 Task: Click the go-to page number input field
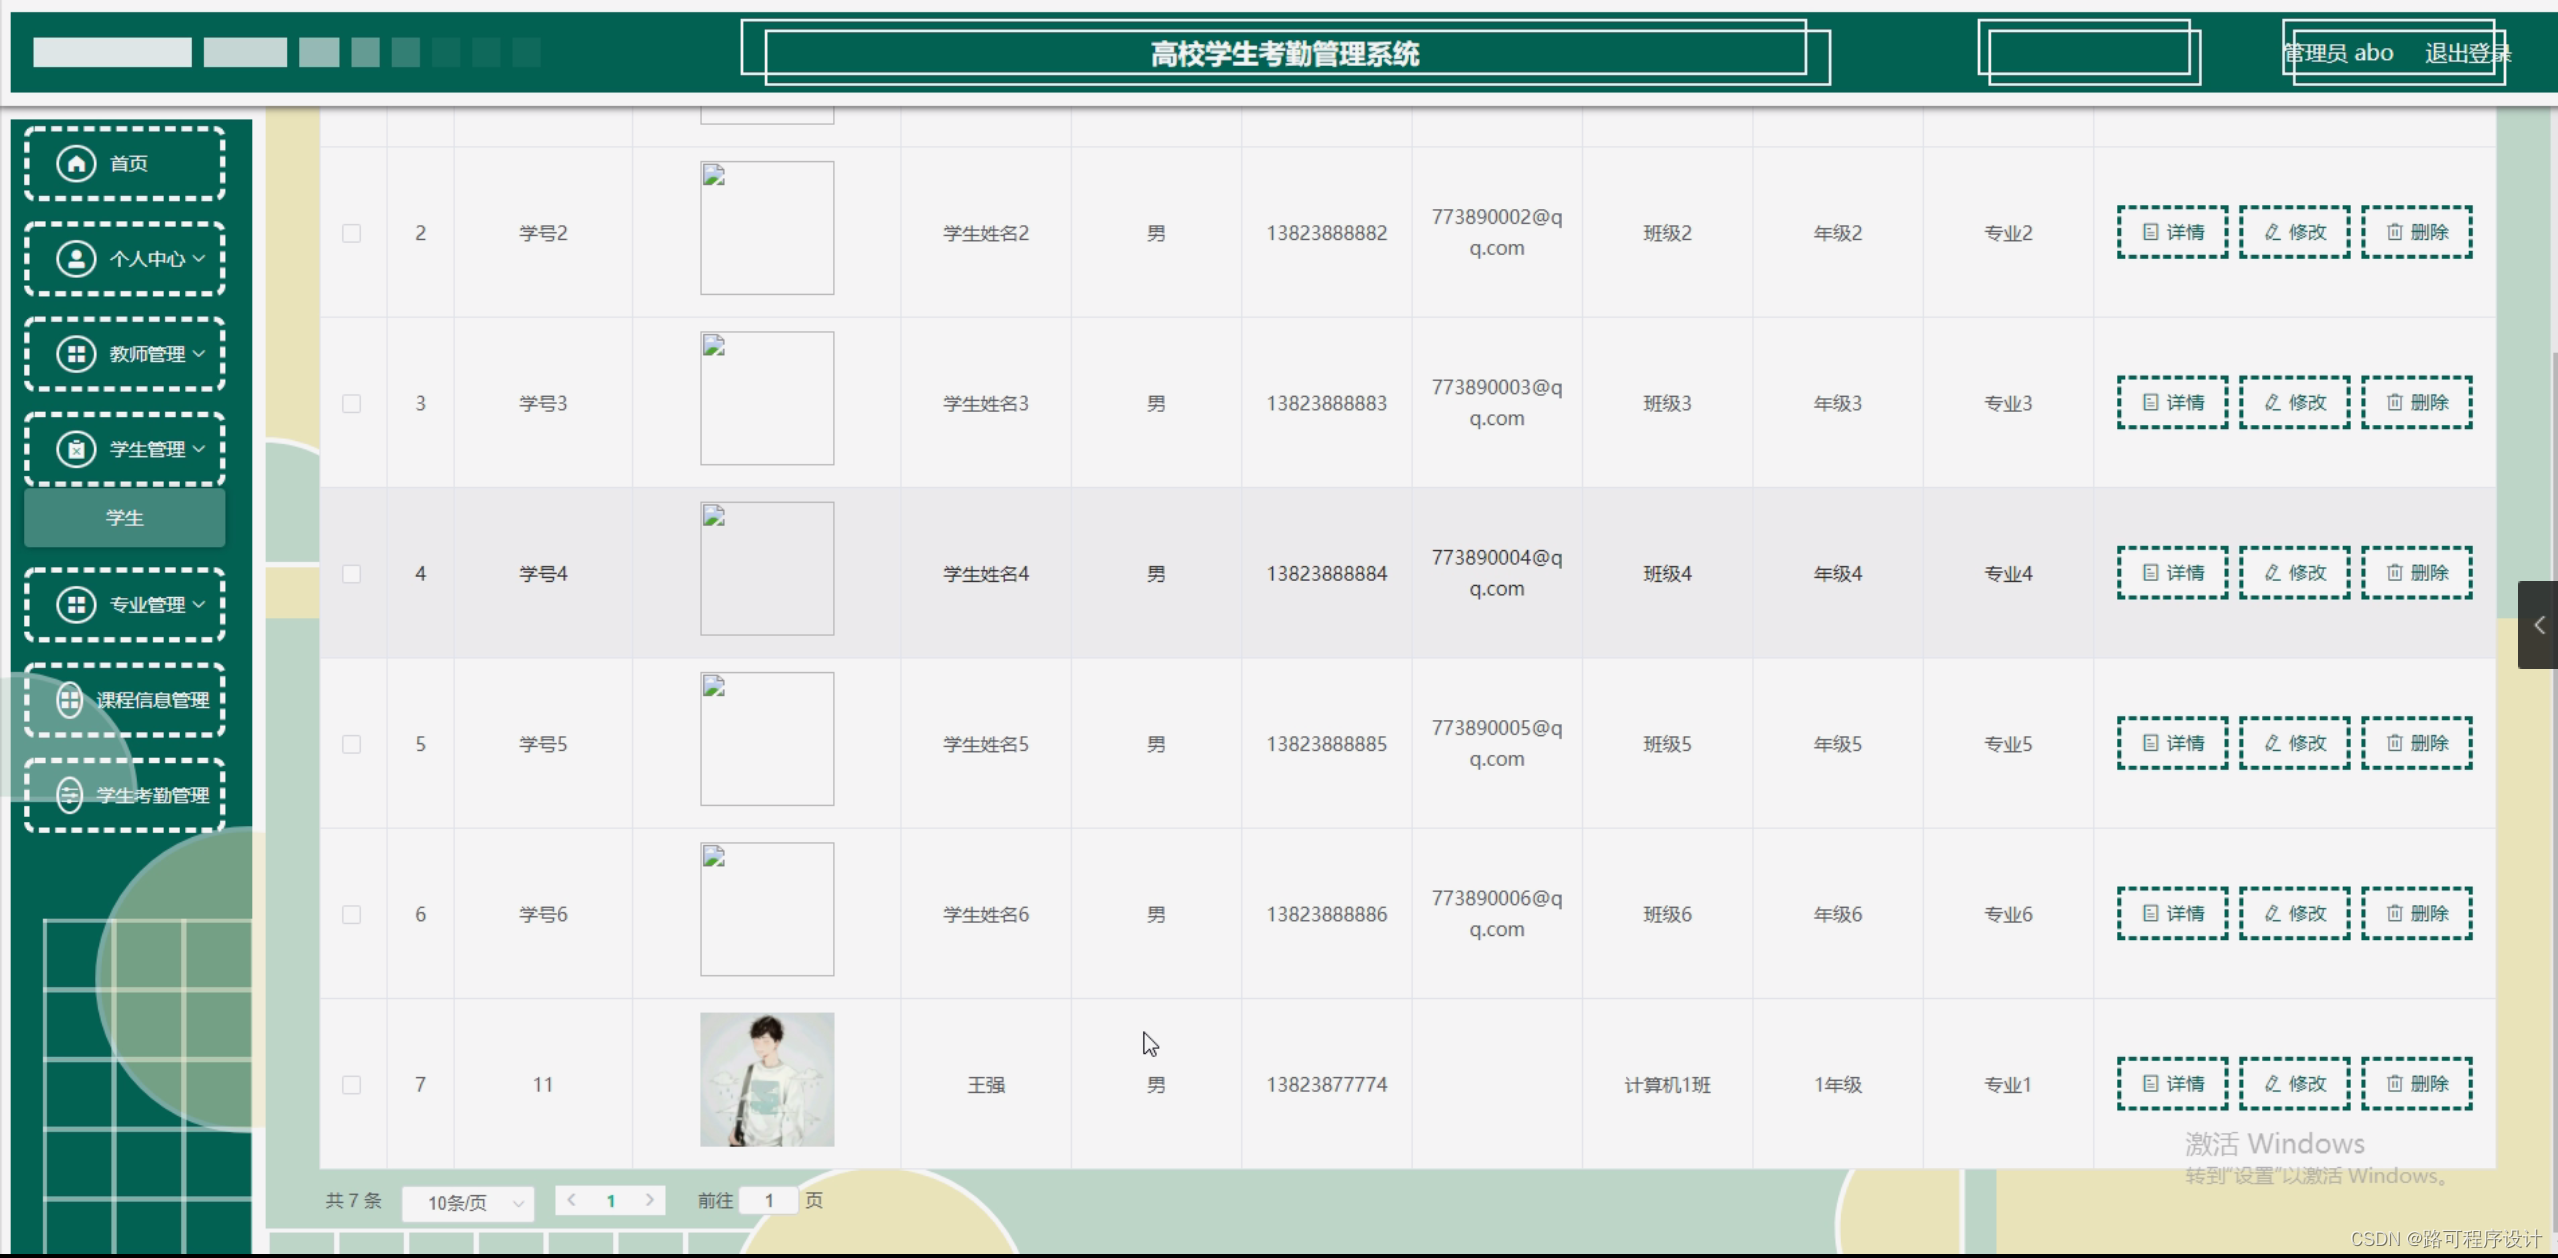pyautogui.click(x=769, y=1201)
